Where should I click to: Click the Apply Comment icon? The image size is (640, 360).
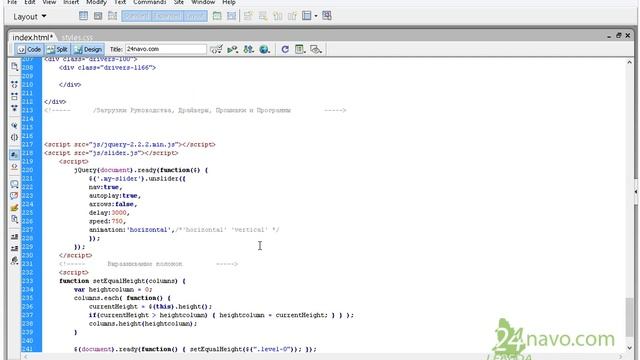(x=14, y=184)
